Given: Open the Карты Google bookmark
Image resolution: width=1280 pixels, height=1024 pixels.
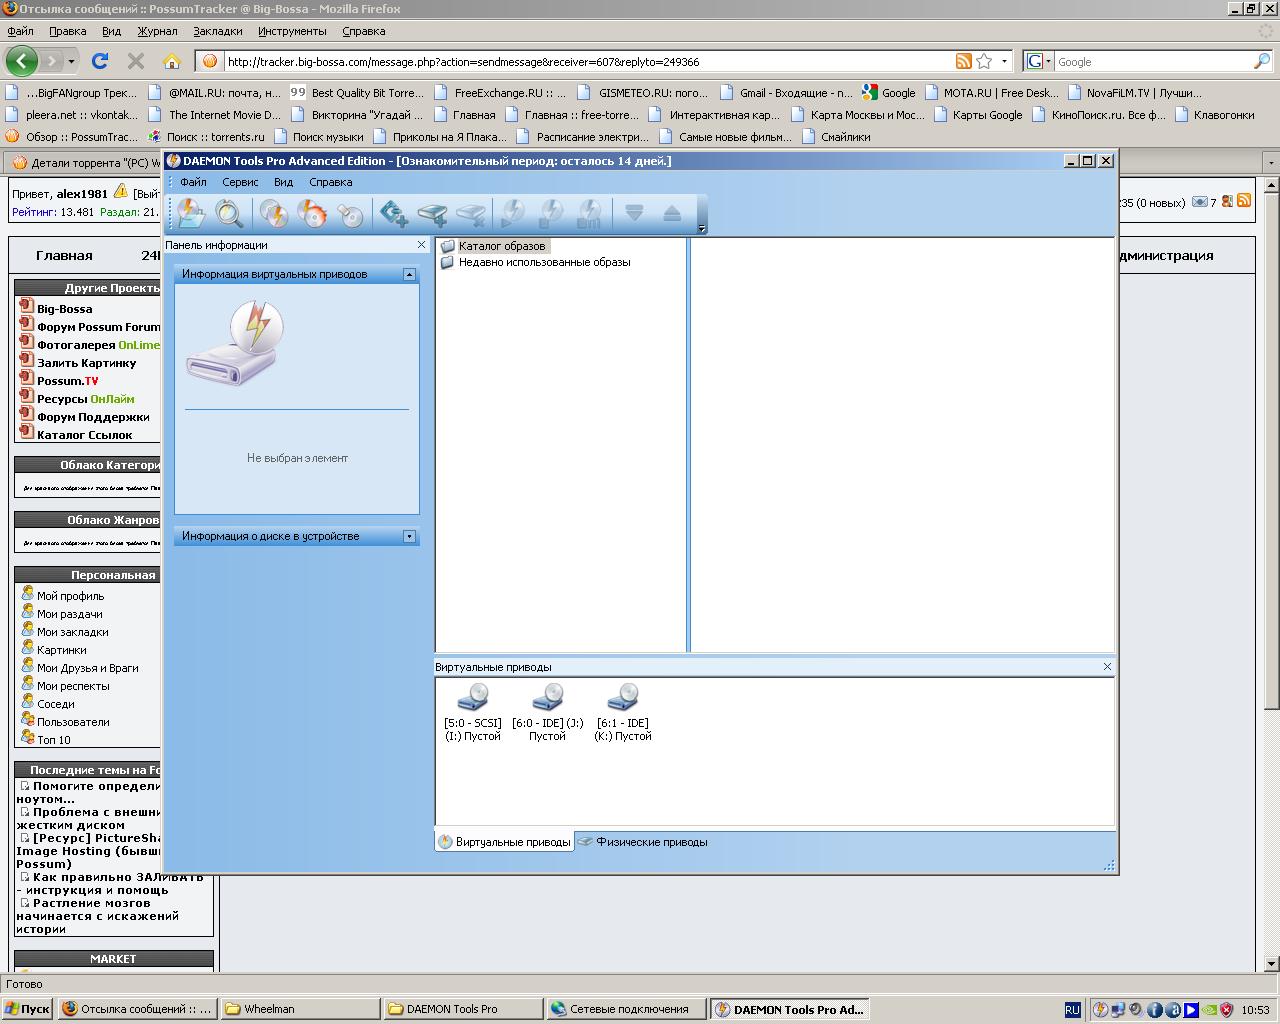Looking at the screenshot, I should pyautogui.click(x=978, y=115).
